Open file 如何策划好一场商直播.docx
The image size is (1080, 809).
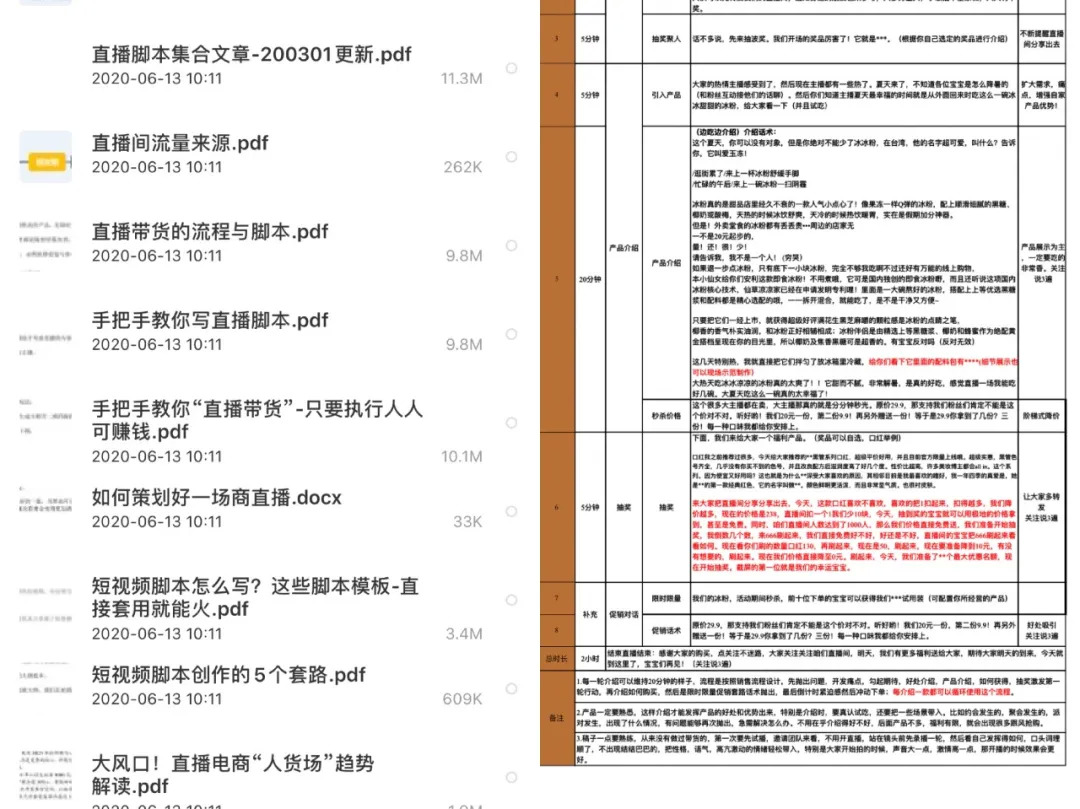(x=216, y=497)
